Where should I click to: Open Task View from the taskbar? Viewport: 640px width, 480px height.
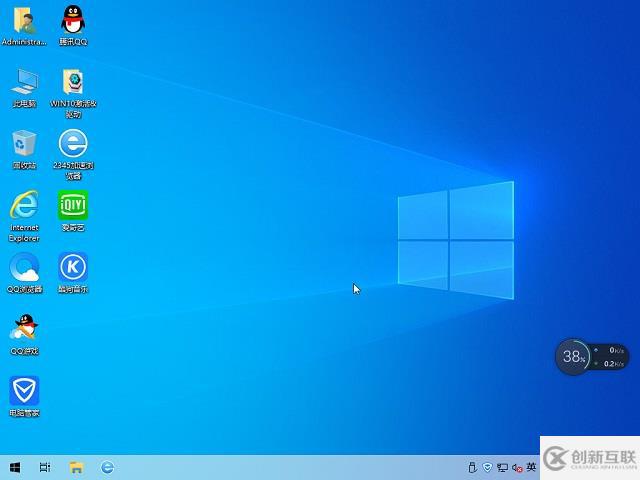45,467
